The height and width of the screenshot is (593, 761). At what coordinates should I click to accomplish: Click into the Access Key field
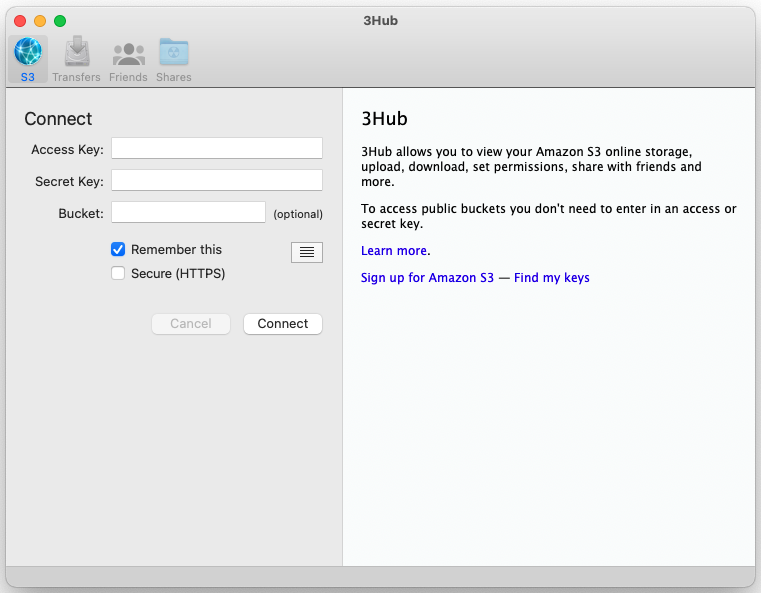click(217, 149)
